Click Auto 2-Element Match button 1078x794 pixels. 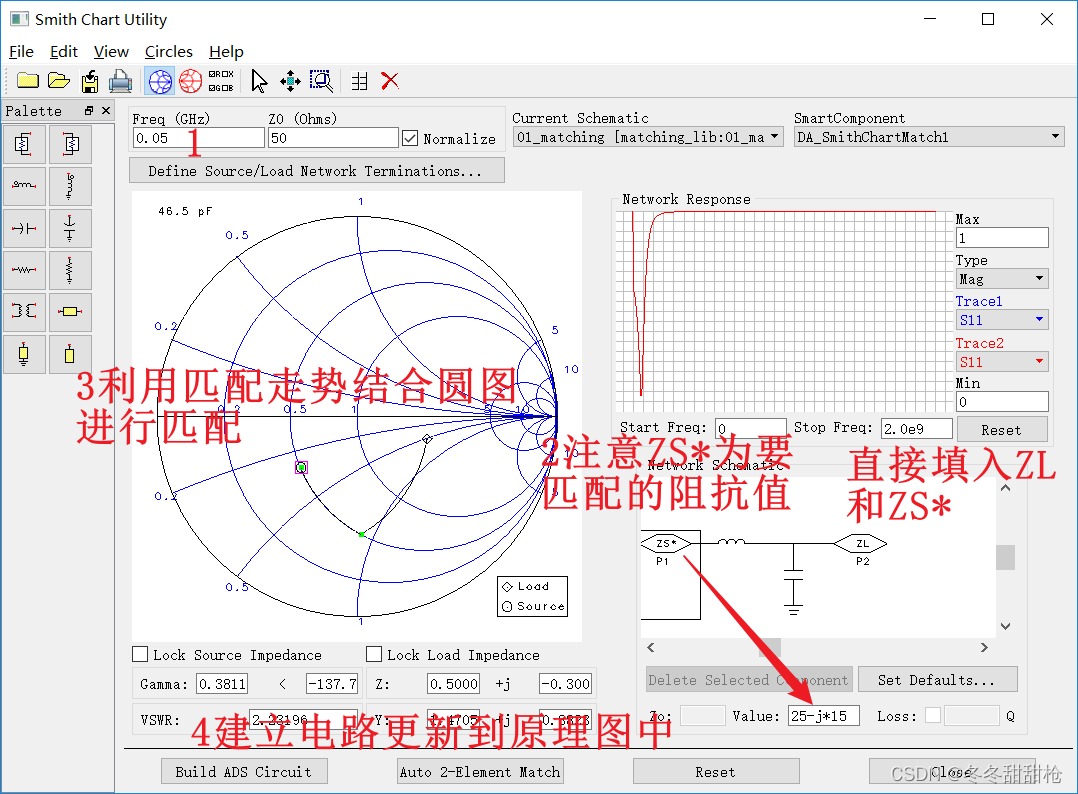tap(480, 771)
